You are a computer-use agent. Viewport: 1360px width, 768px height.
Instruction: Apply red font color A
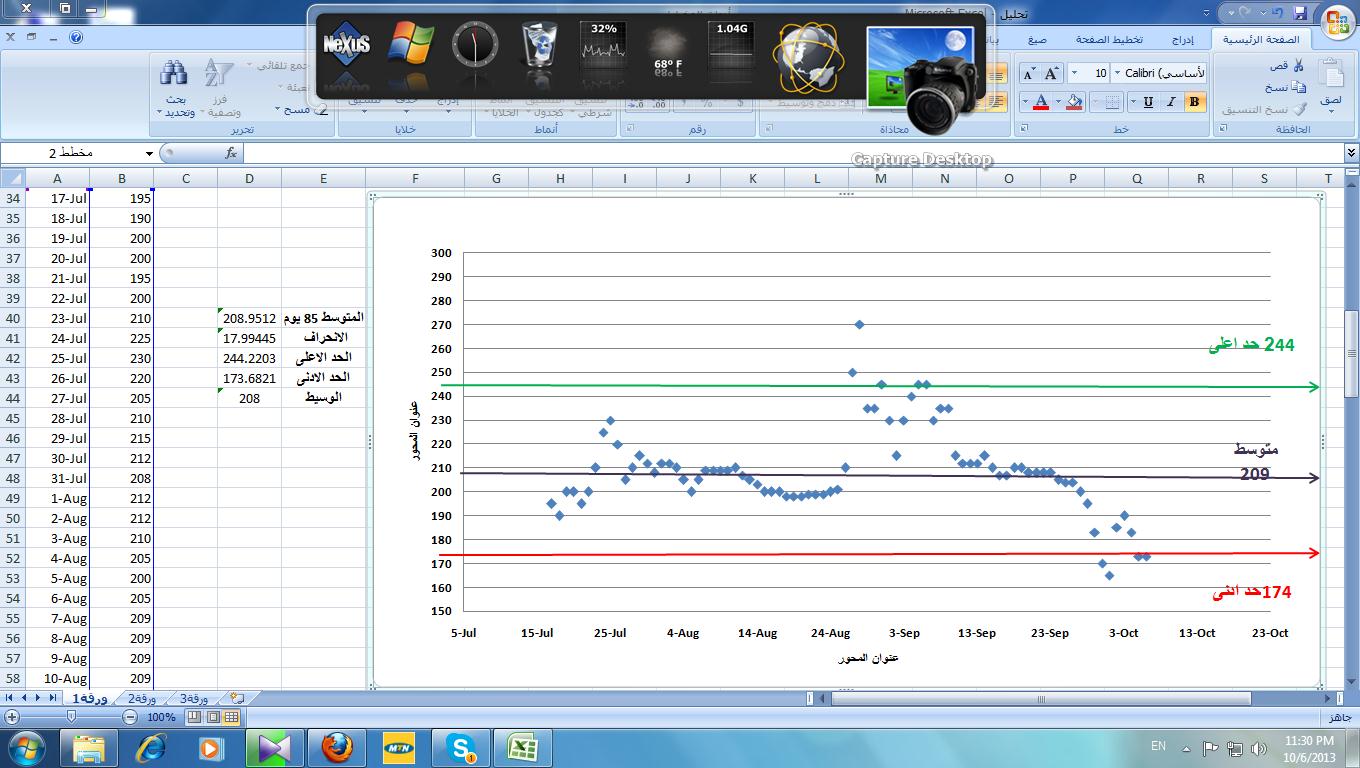(x=1041, y=102)
